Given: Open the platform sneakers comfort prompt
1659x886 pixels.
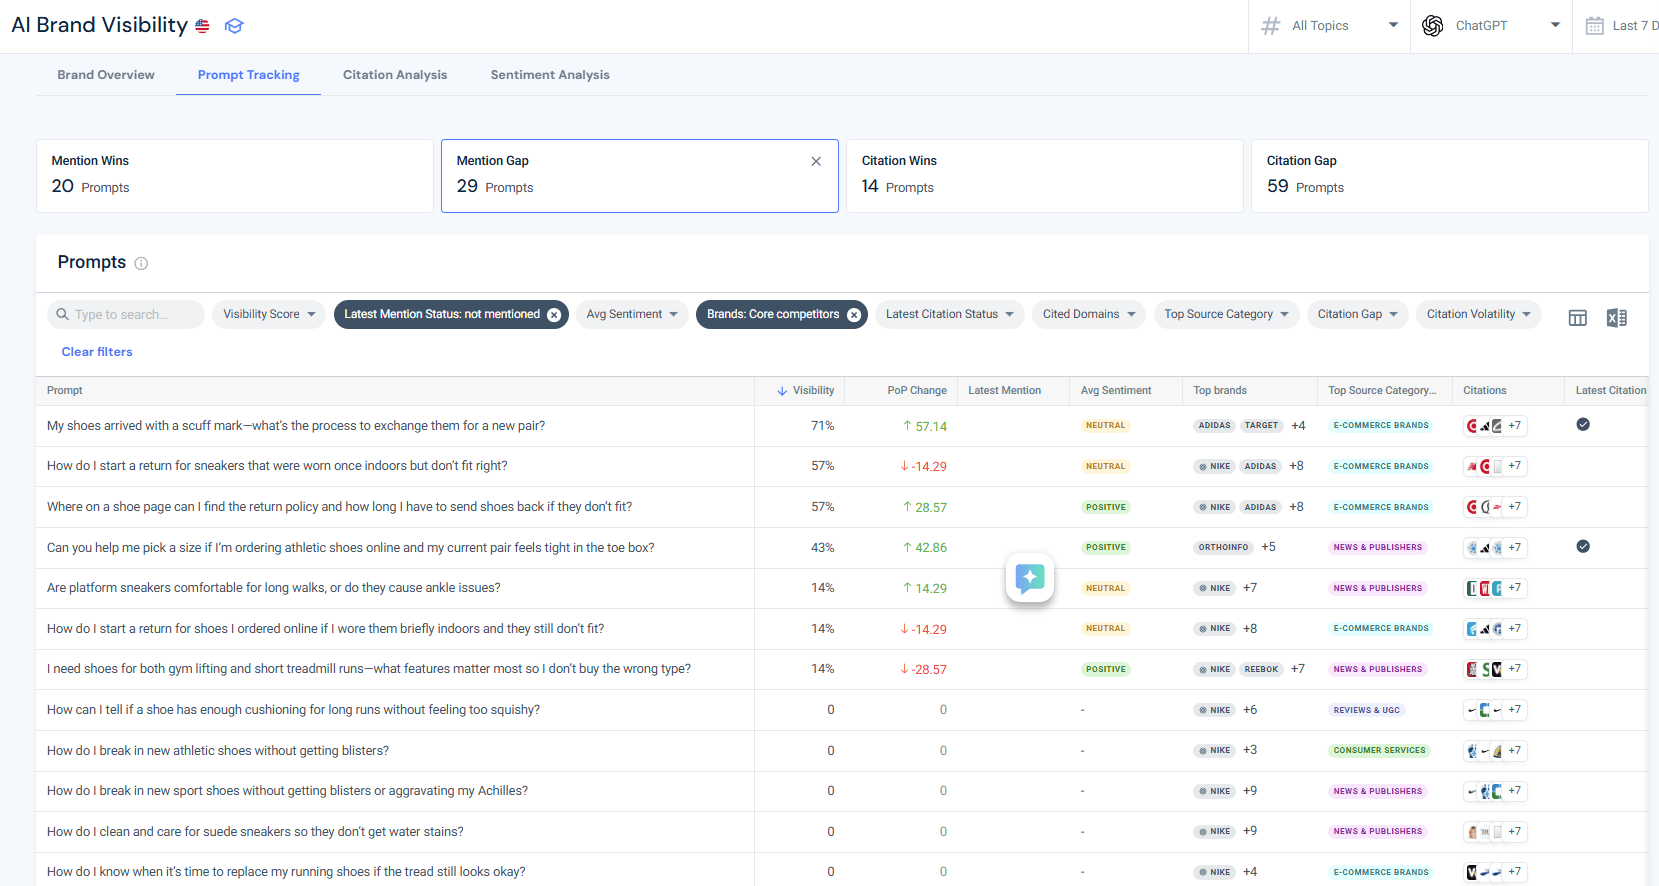Looking at the screenshot, I should (x=274, y=588).
